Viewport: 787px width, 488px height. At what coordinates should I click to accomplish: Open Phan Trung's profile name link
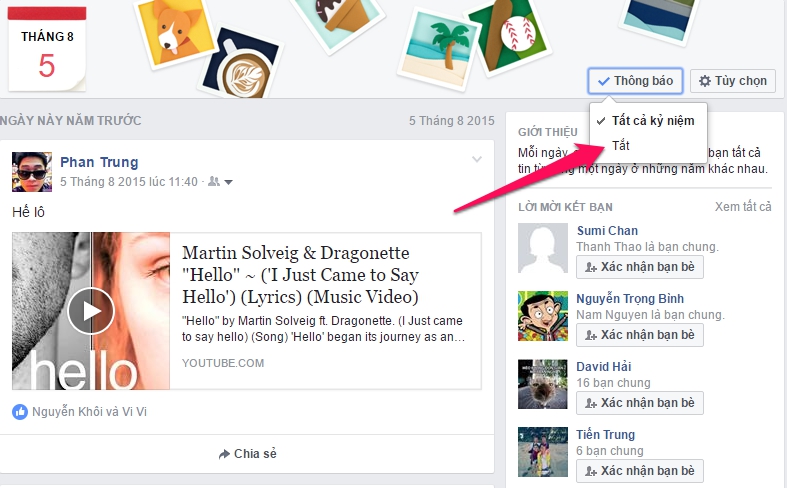tap(99, 162)
